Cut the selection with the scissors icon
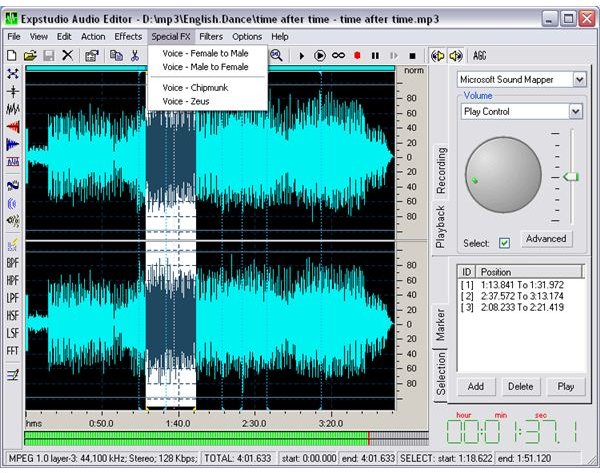 click(135, 56)
